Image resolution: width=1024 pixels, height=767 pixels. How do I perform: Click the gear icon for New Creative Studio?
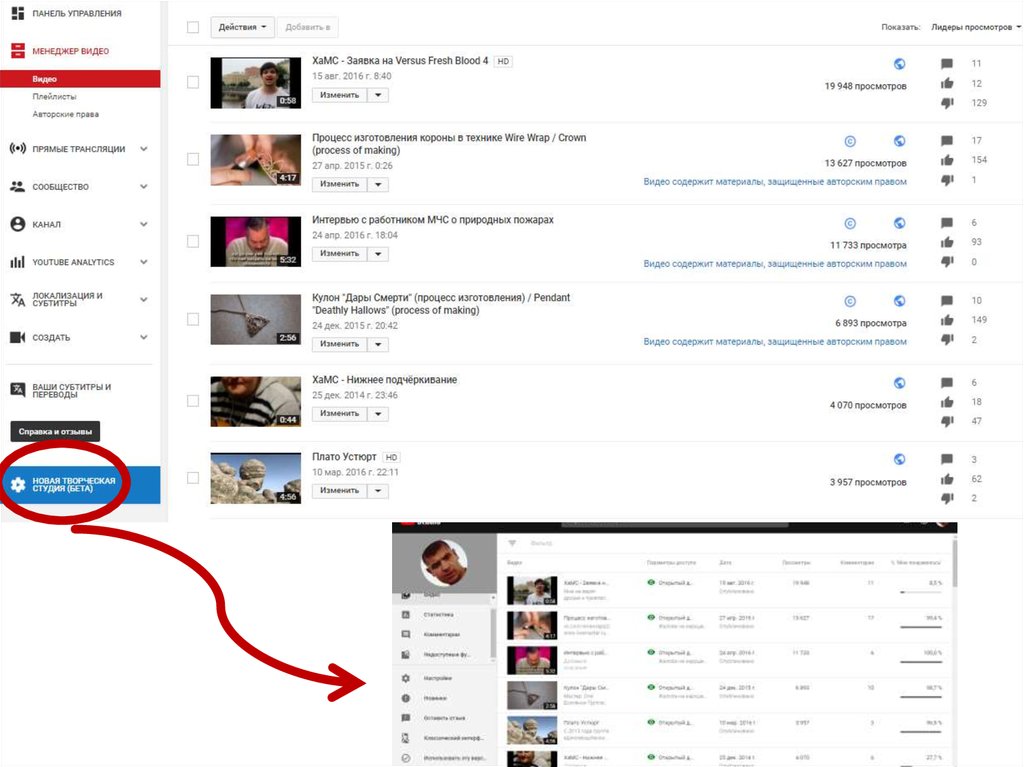point(17,485)
